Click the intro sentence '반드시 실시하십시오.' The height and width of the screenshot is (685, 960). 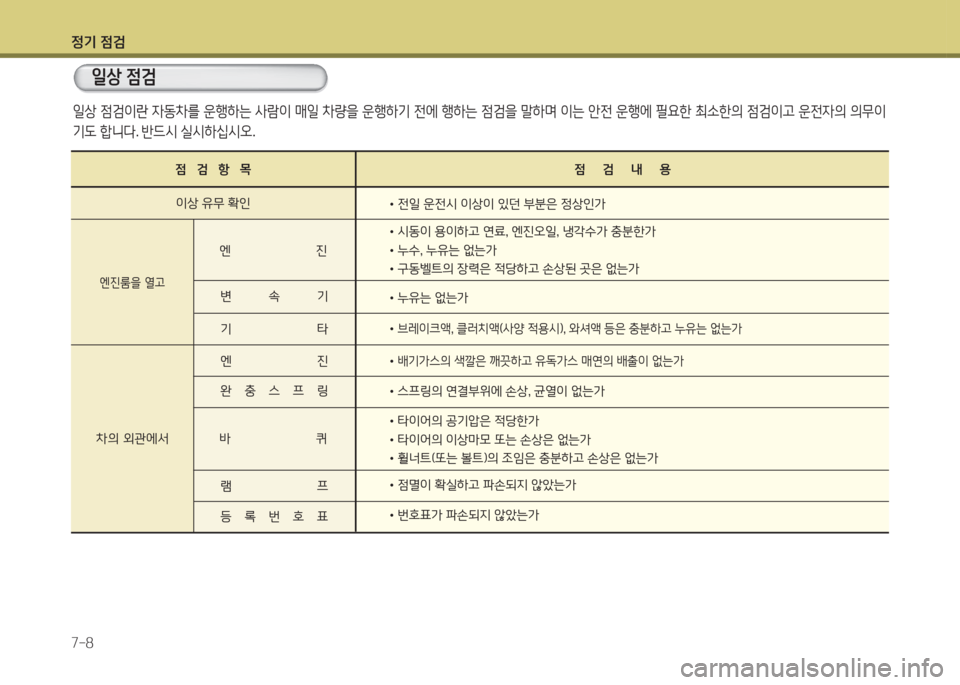click(x=198, y=132)
